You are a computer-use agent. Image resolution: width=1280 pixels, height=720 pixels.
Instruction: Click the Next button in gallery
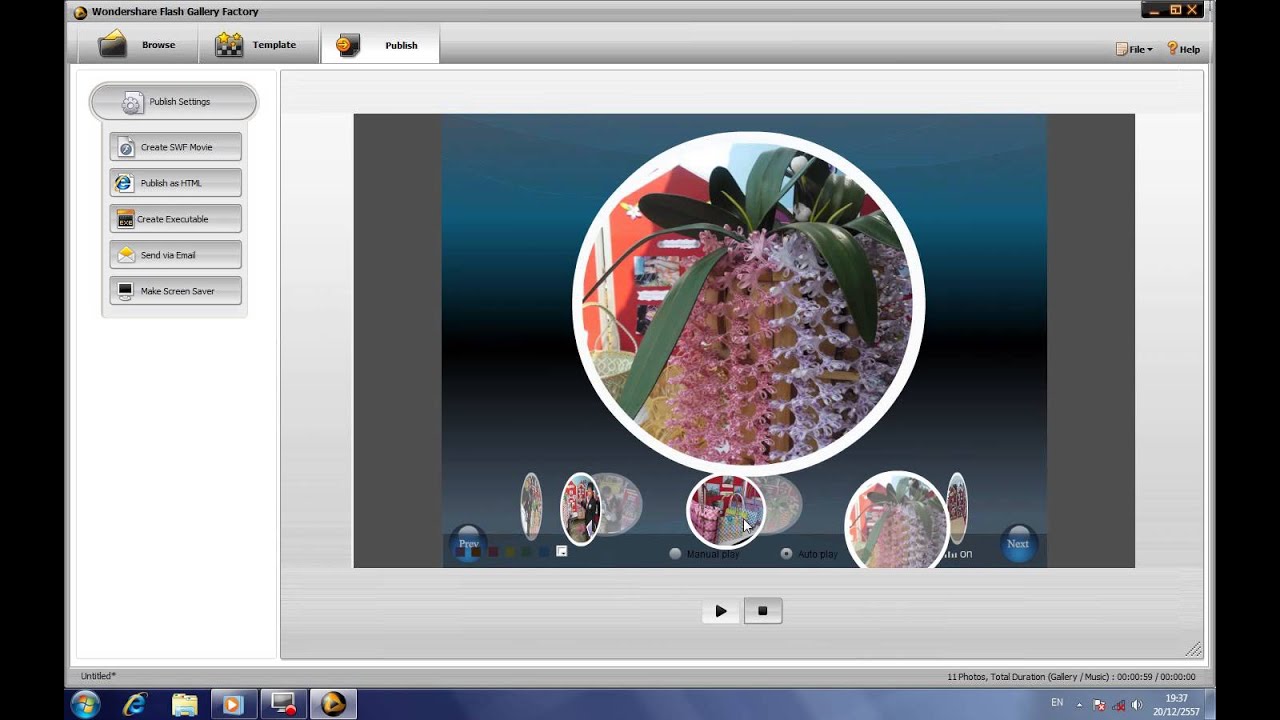(x=1018, y=544)
